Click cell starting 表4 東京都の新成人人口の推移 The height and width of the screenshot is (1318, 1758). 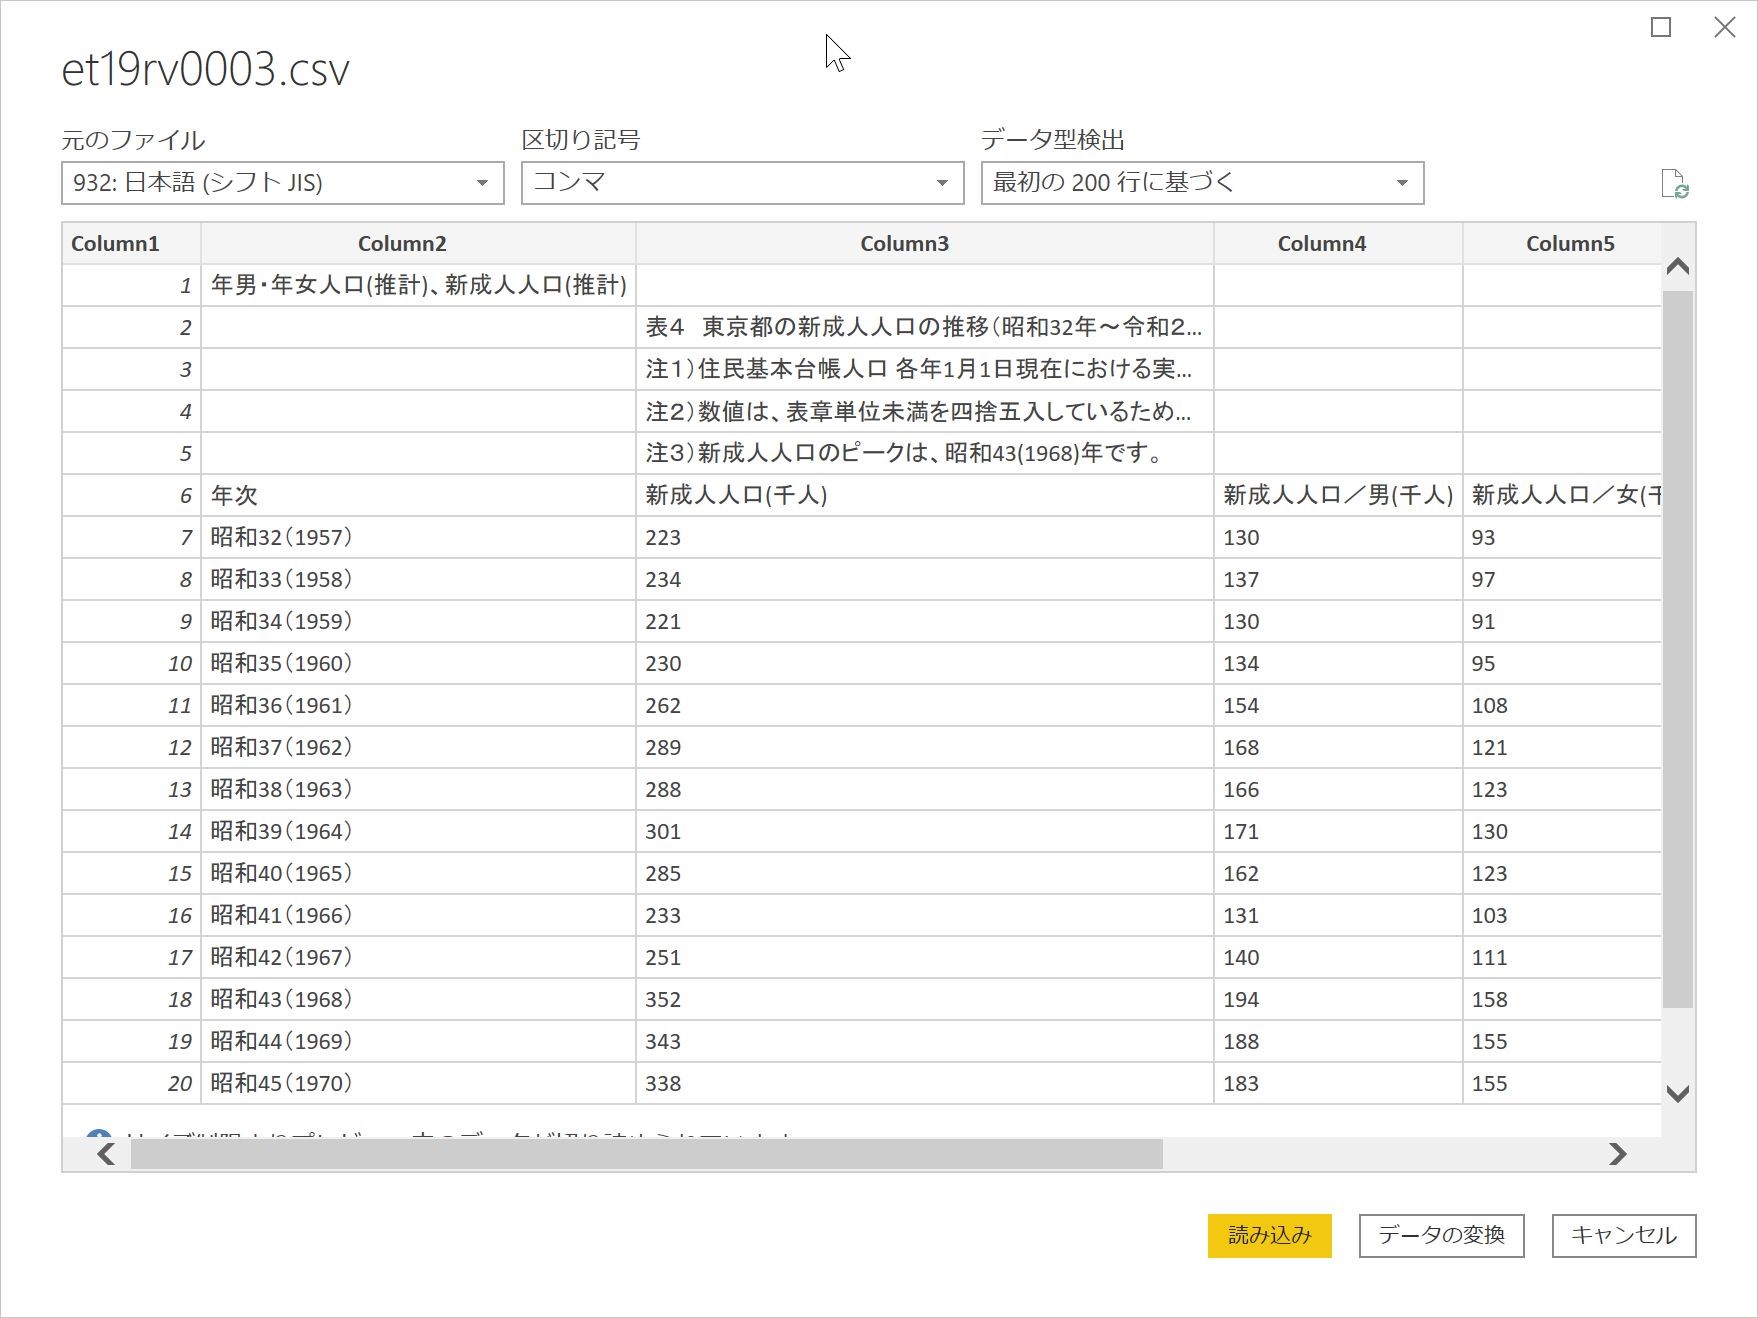(x=925, y=328)
